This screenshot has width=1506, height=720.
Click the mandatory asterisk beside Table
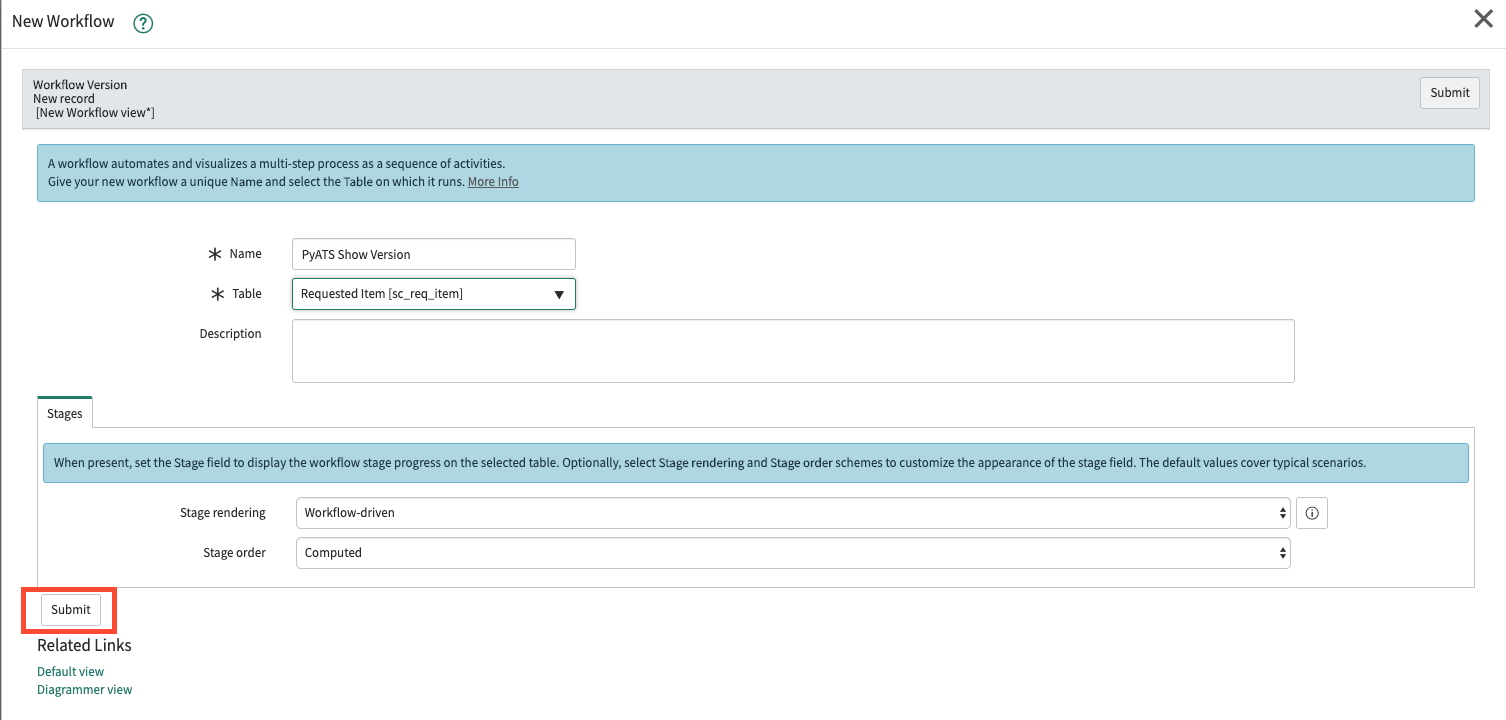(x=217, y=295)
